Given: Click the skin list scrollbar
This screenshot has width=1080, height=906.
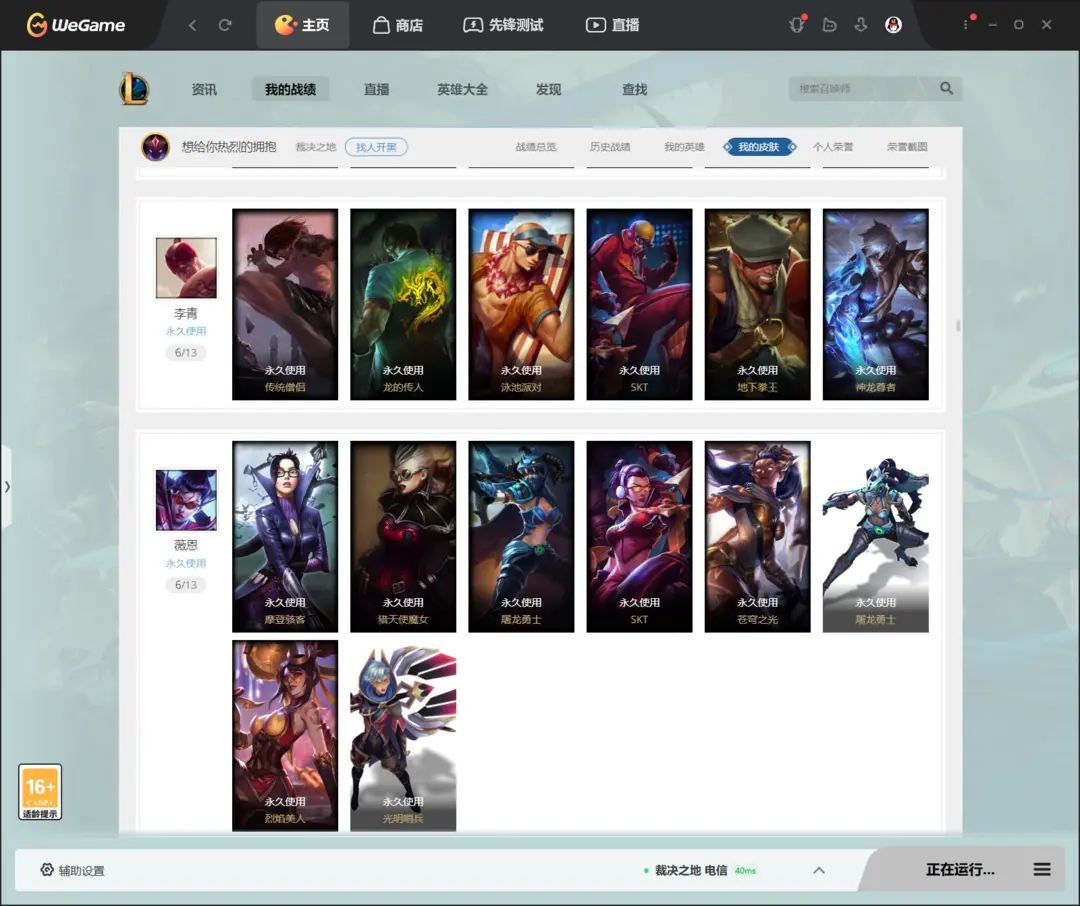Looking at the screenshot, I should 957,325.
